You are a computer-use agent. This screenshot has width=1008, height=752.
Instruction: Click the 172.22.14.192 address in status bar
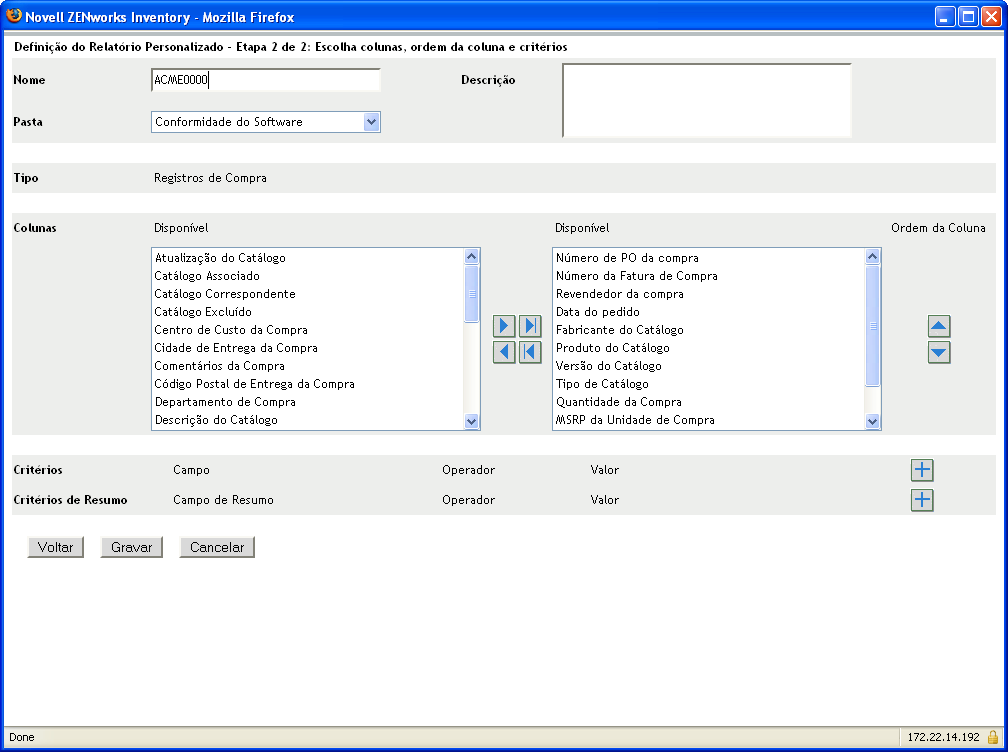[x=943, y=737]
